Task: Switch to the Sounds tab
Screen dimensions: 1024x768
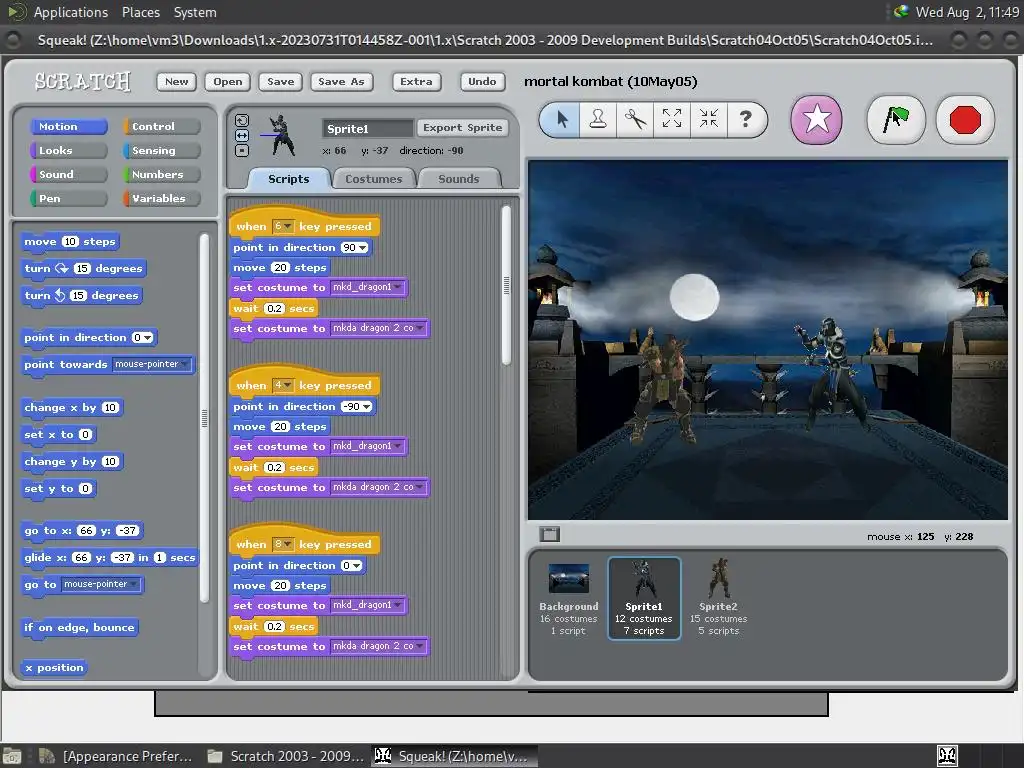Action: [458, 179]
